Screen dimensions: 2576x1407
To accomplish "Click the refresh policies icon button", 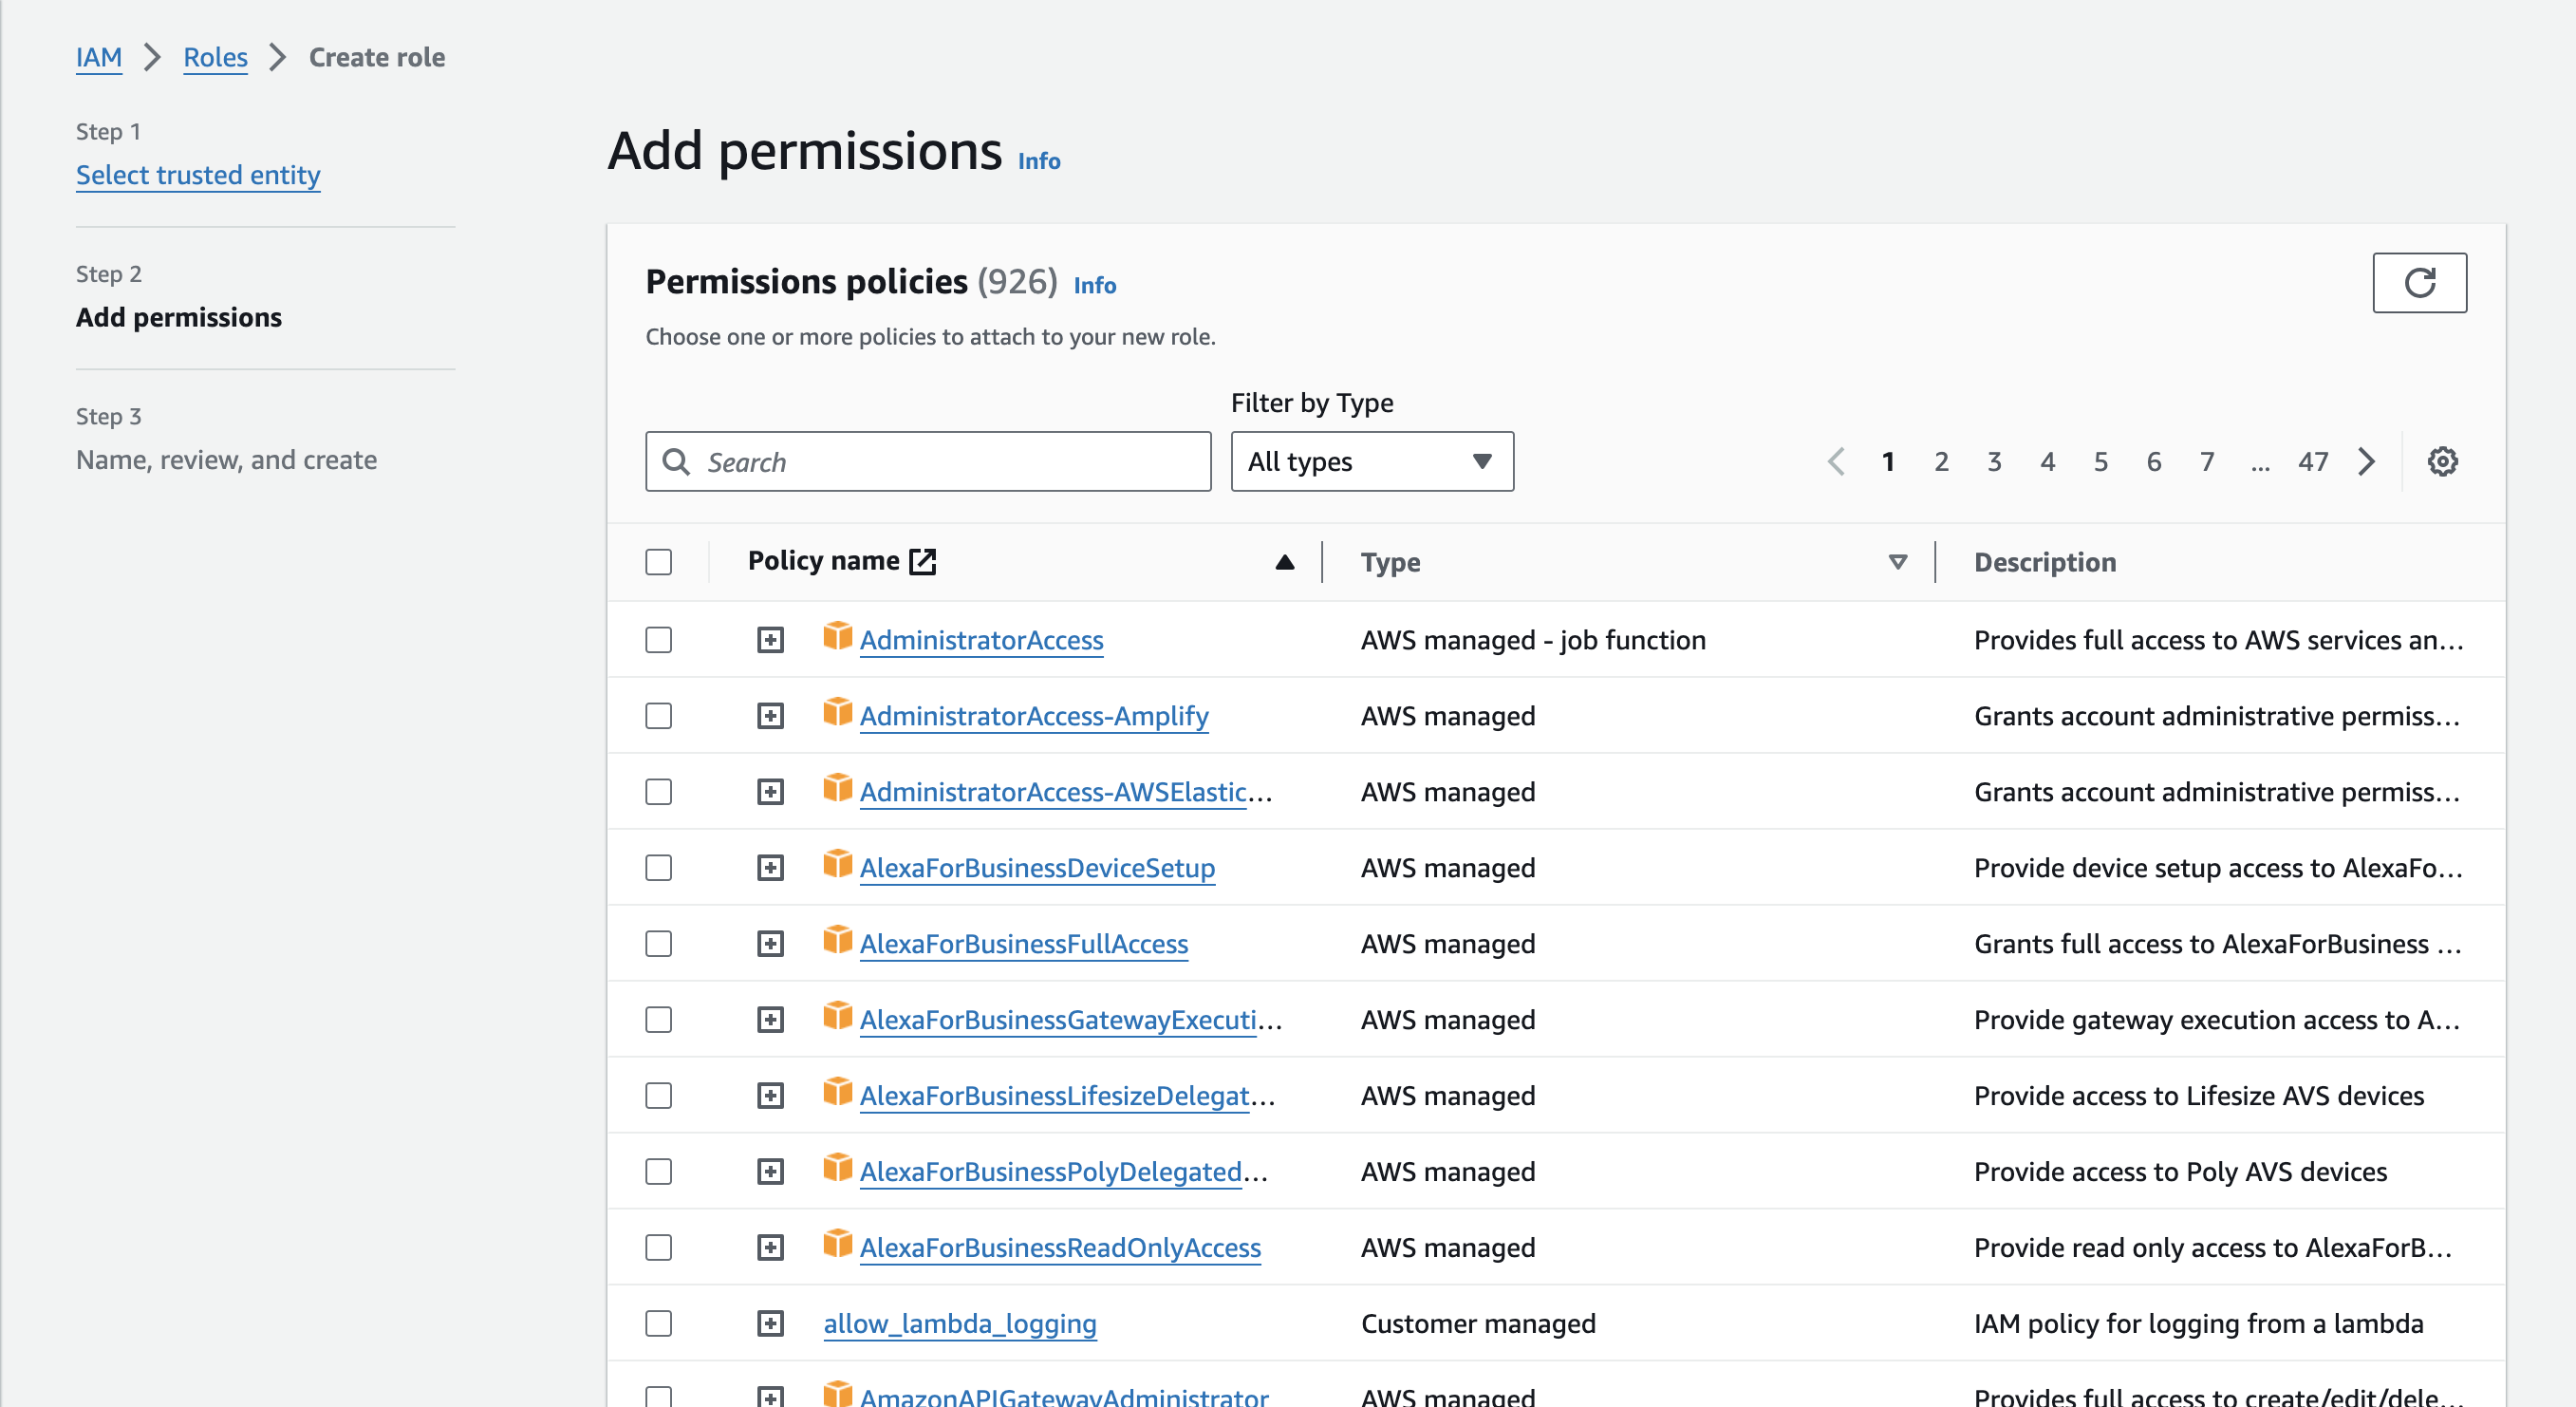I will pos(2418,283).
